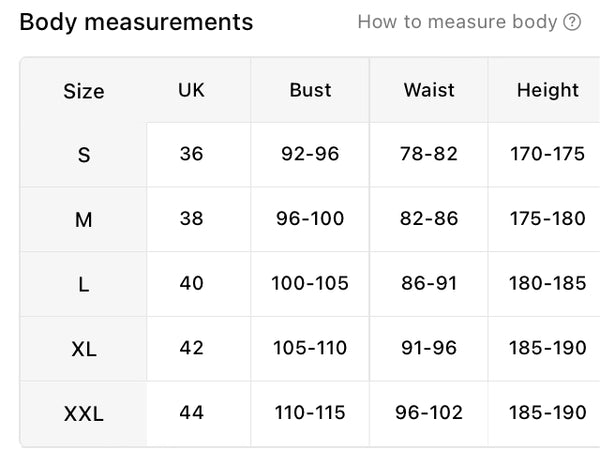Image resolution: width=600 pixels, height=449 pixels.
Task: Select the L size row label
Action: tap(84, 284)
